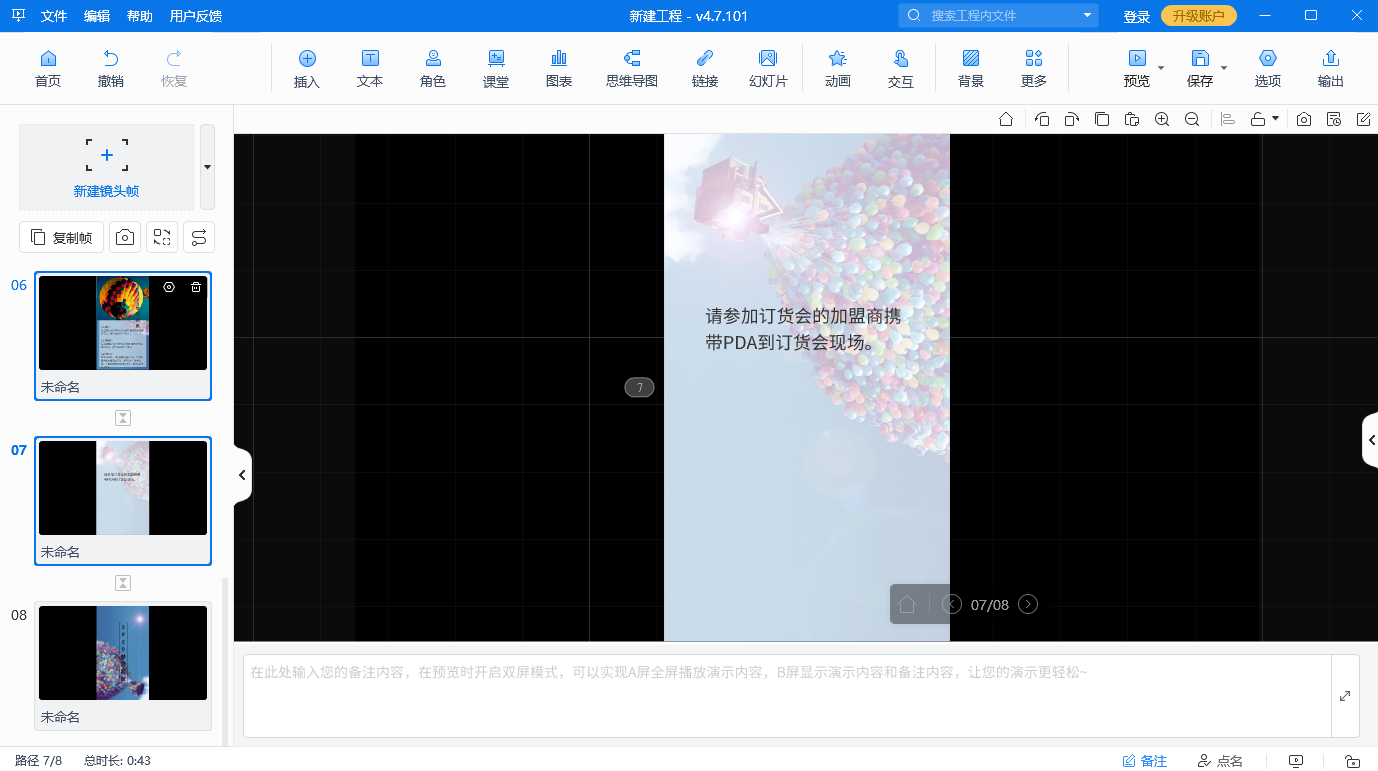Screen dimensions: 1378x771
Task: Open the 角色 character tool
Action: click(x=433, y=68)
